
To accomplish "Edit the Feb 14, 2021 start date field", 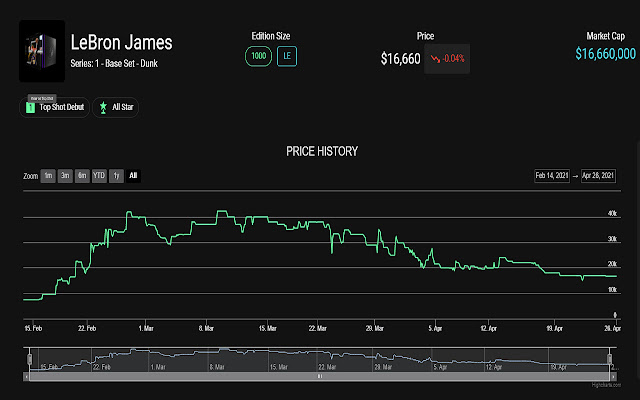I will click(552, 176).
